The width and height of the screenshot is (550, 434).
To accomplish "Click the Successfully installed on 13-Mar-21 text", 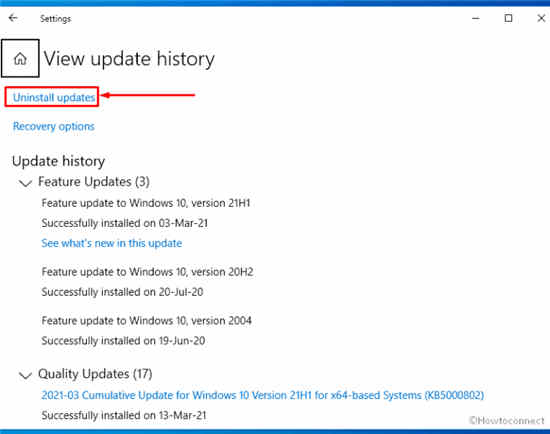I will pos(124,415).
